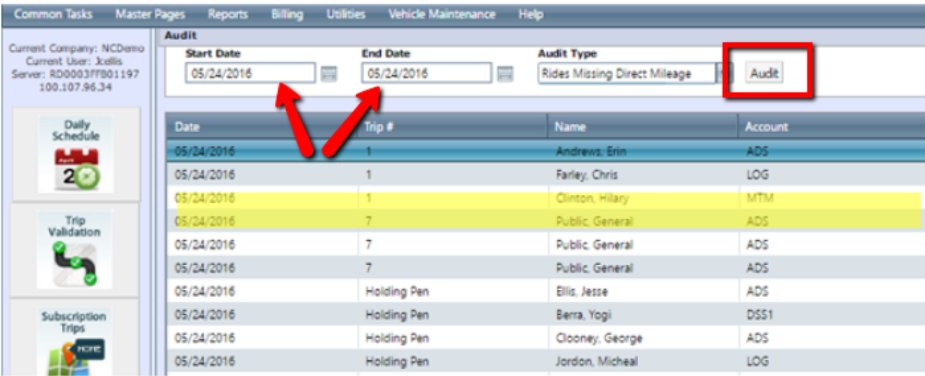
Task: Open the Help menu
Action: coord(531,14)
